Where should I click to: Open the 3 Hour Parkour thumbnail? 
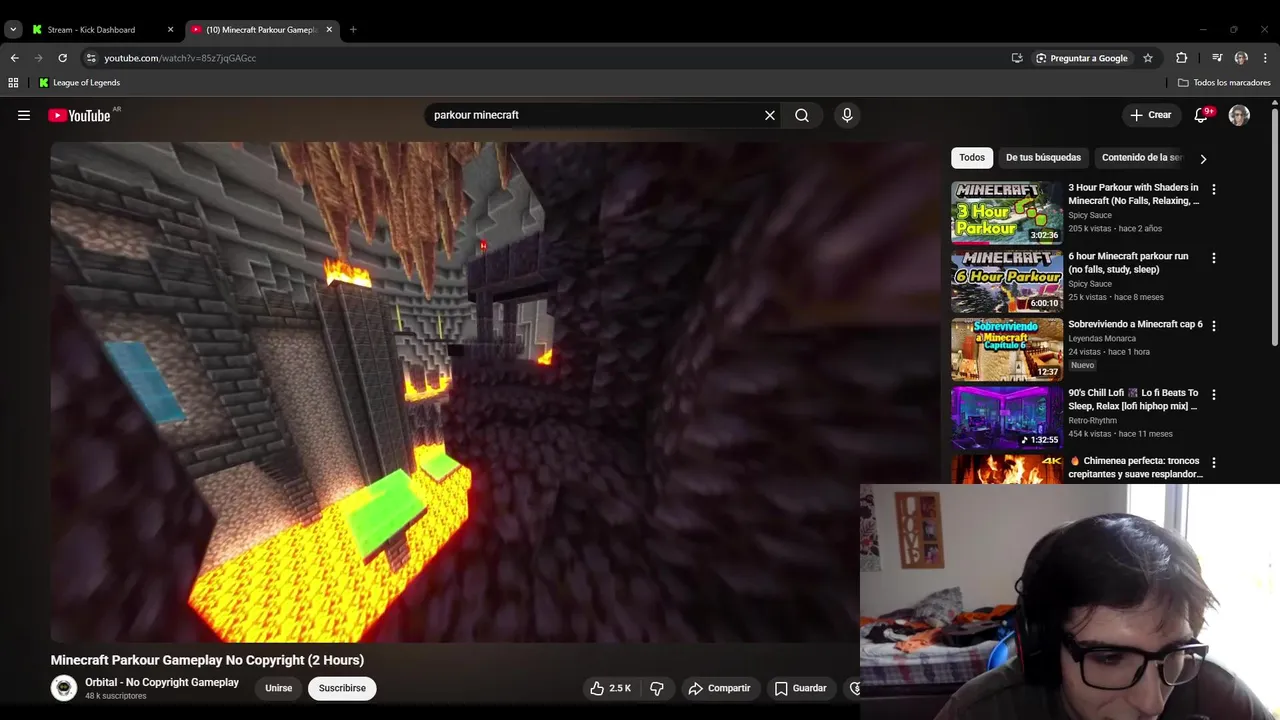(x=1006, y=213)
